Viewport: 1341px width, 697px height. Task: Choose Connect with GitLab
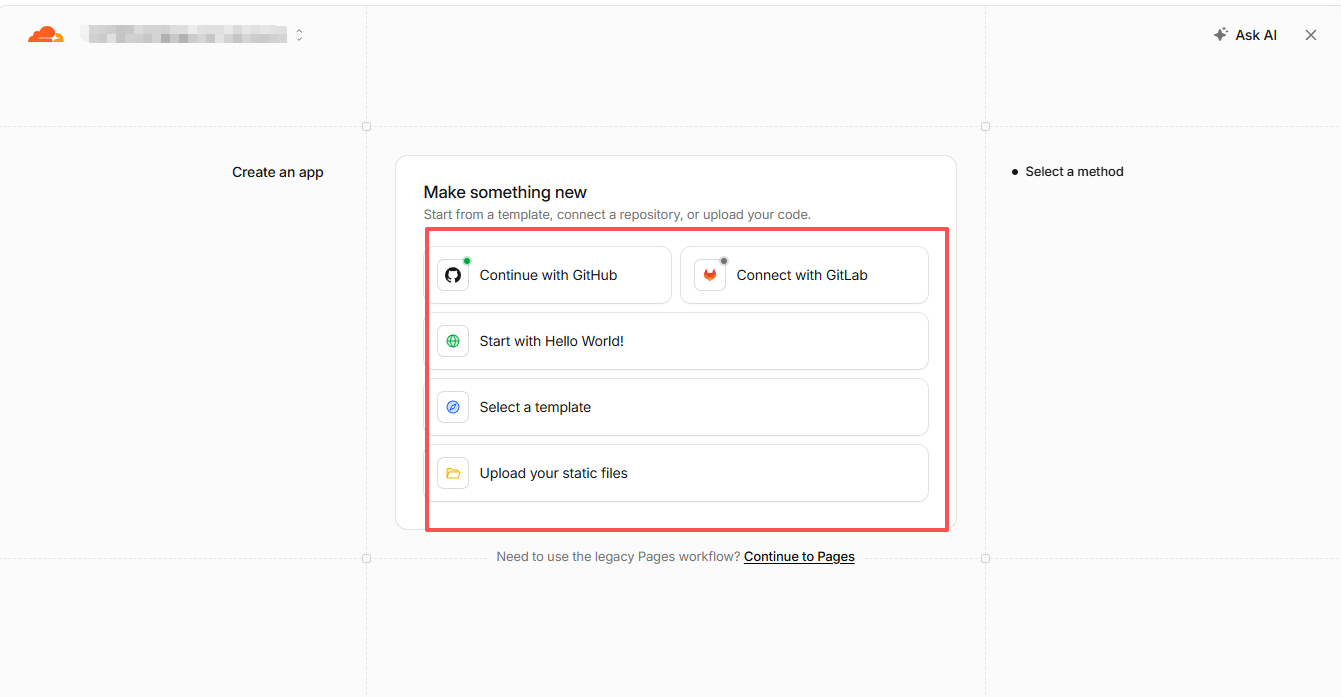click(804, 275)
